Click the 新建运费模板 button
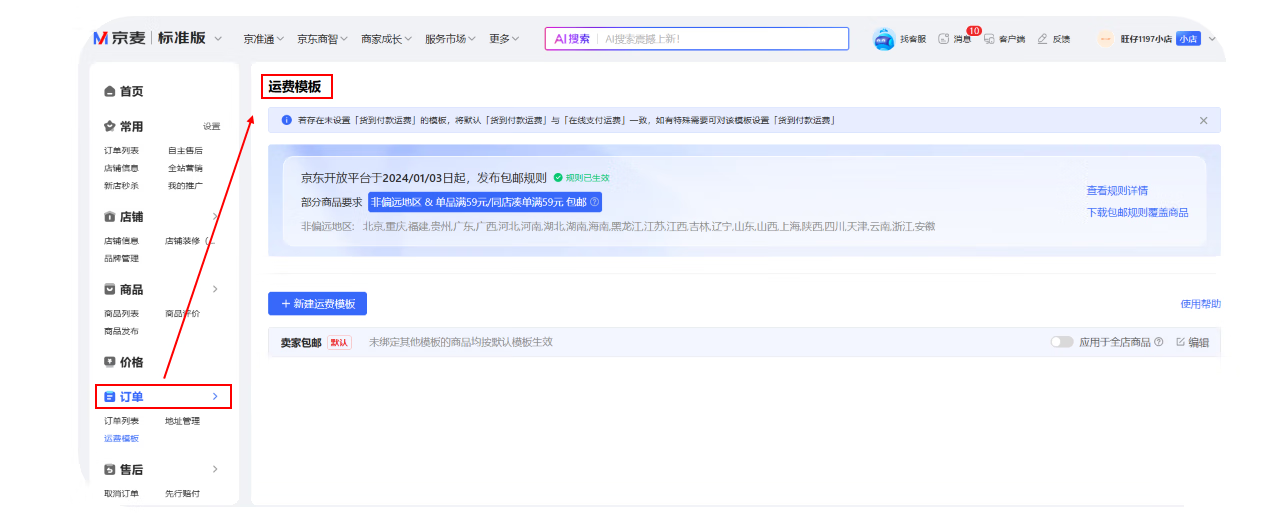 tap(317, 304)
